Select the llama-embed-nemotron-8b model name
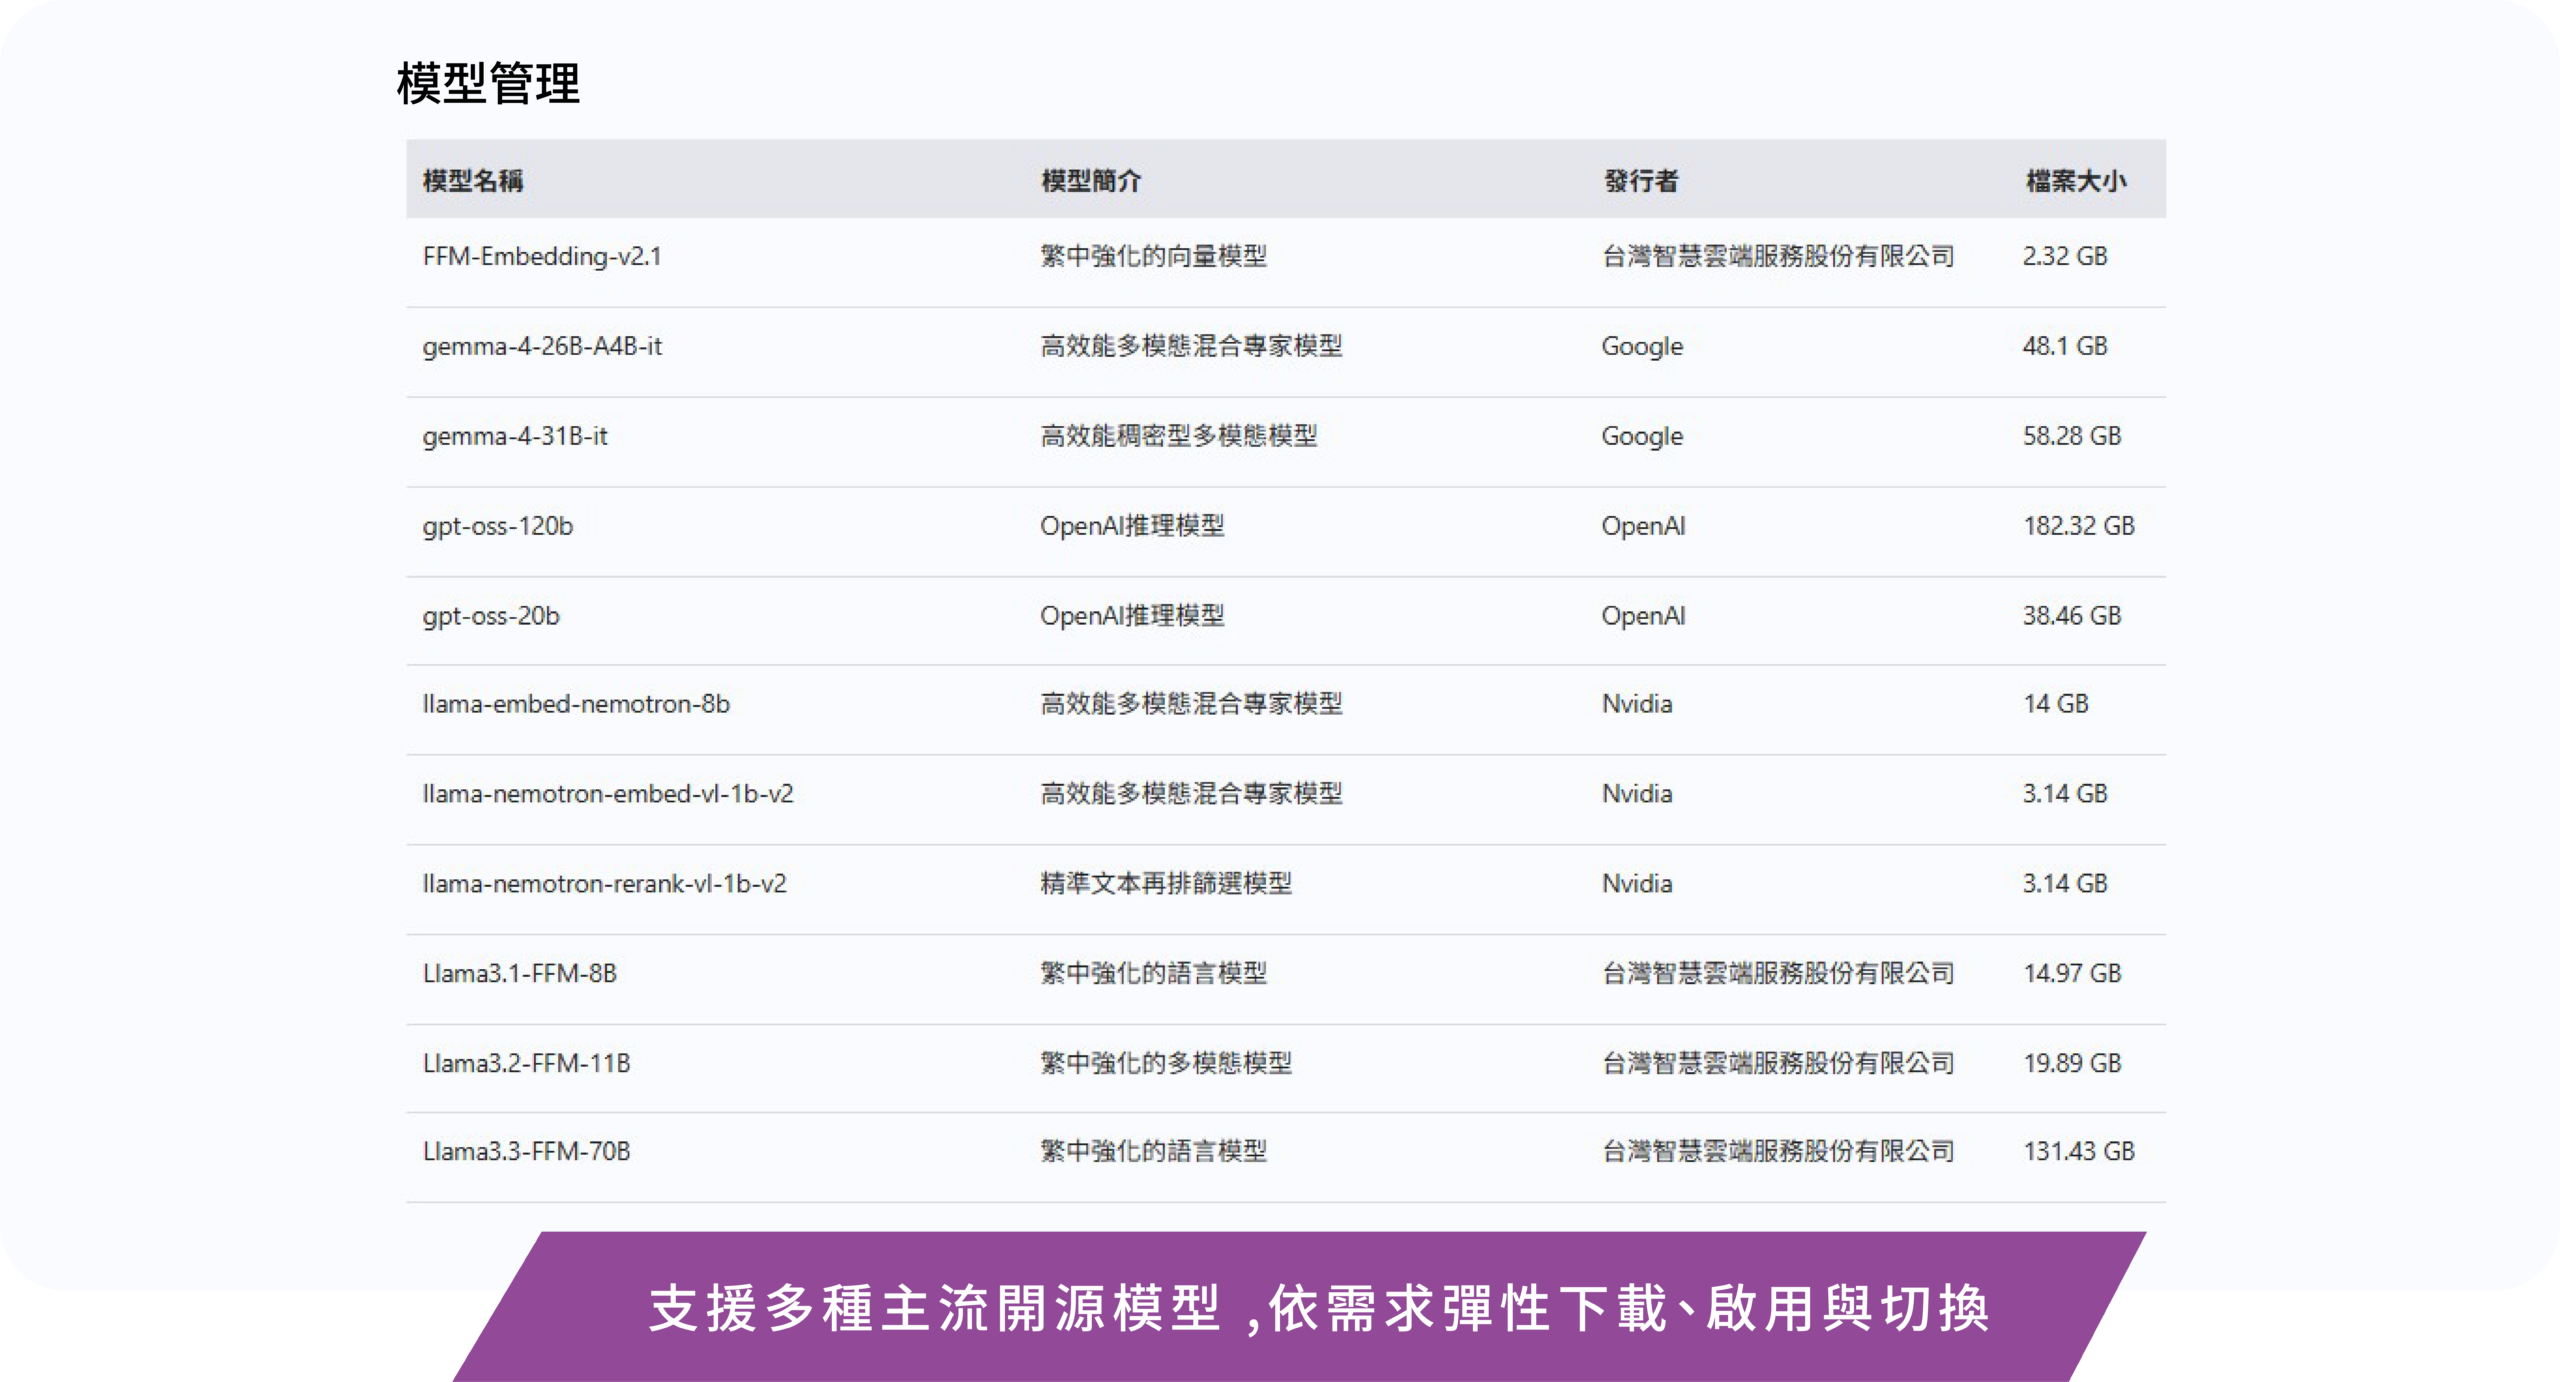Image resolution: width=2560 pixels, height=1382 pixels. pos(576,704)
